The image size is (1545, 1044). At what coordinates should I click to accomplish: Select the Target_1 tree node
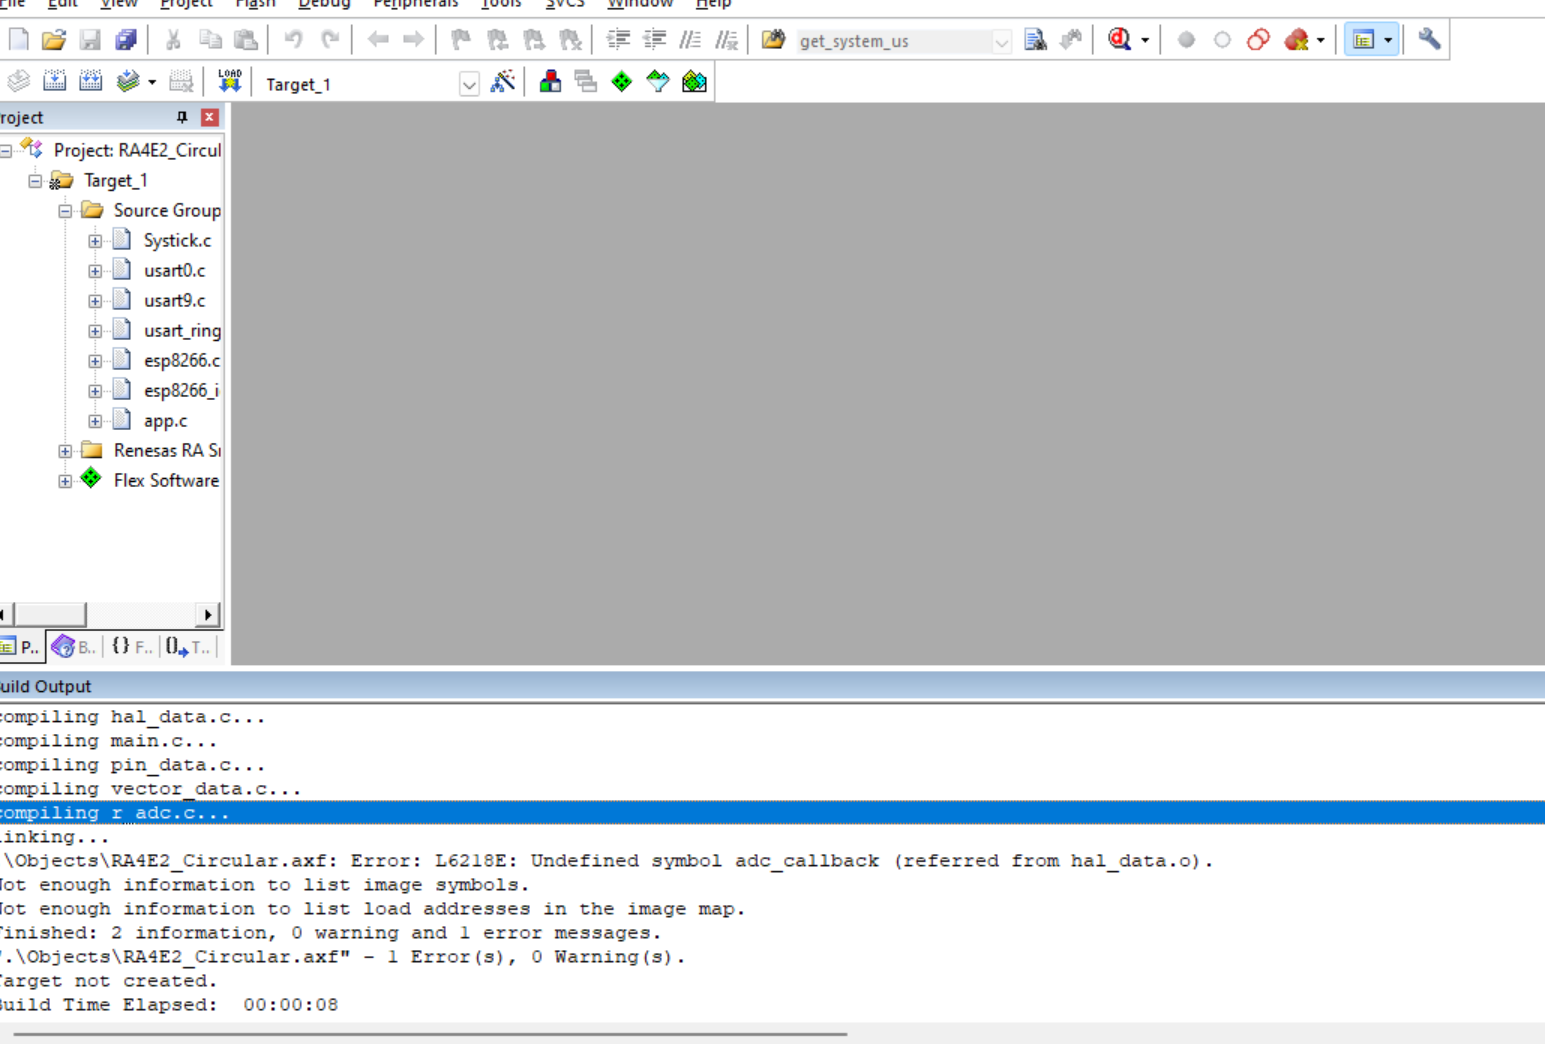[115, 181]
